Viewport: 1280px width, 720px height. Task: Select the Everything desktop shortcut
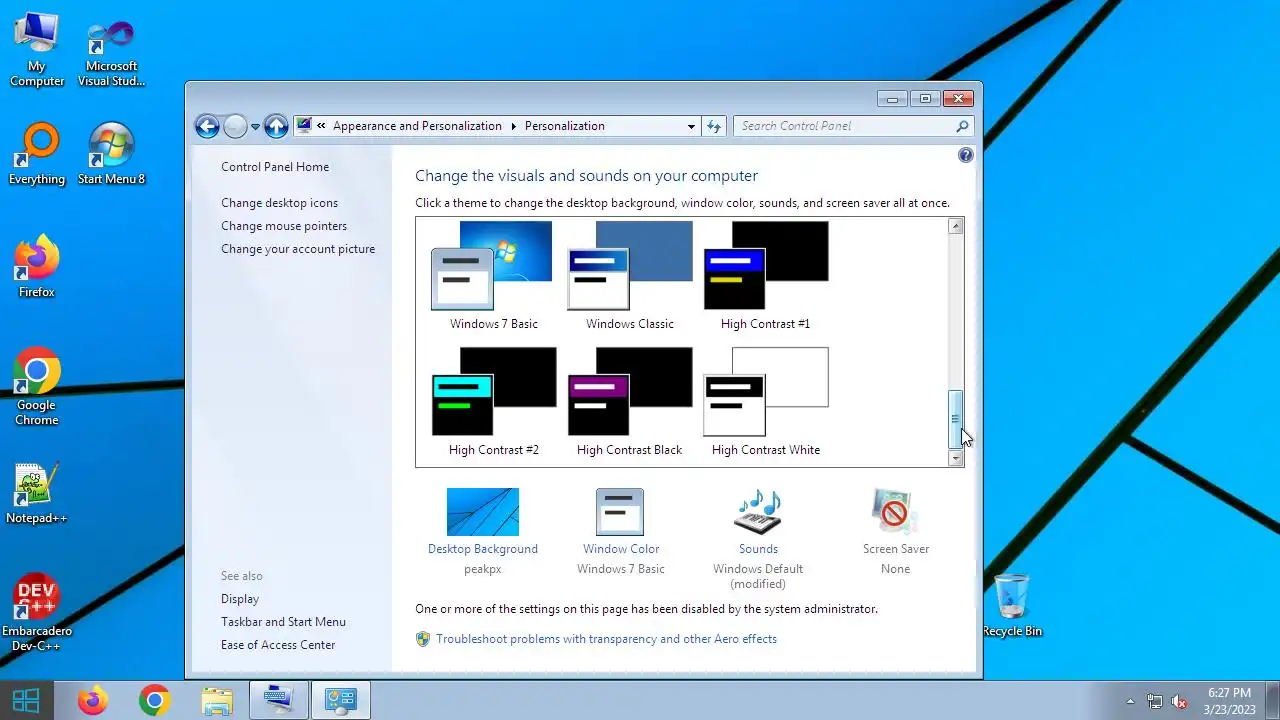[37, 154]
